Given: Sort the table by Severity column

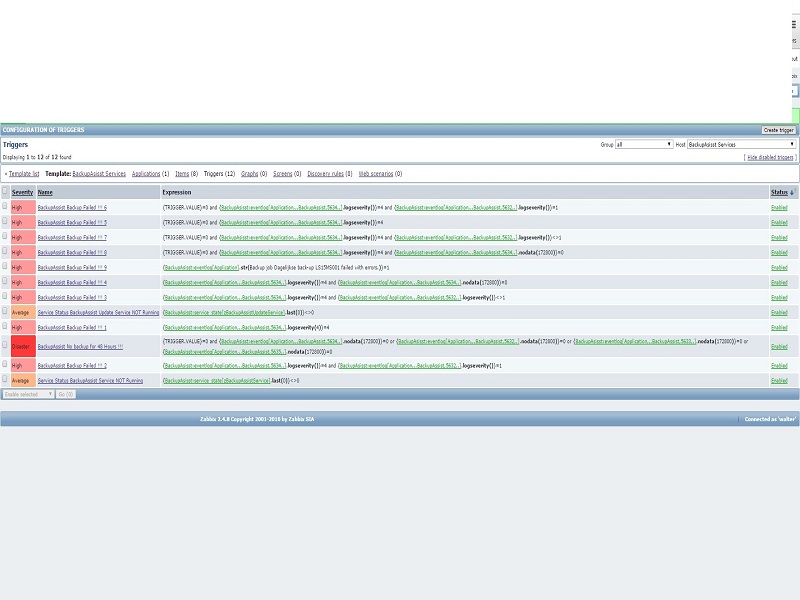Looking at the screenshot, I should (x=22, y=192).
